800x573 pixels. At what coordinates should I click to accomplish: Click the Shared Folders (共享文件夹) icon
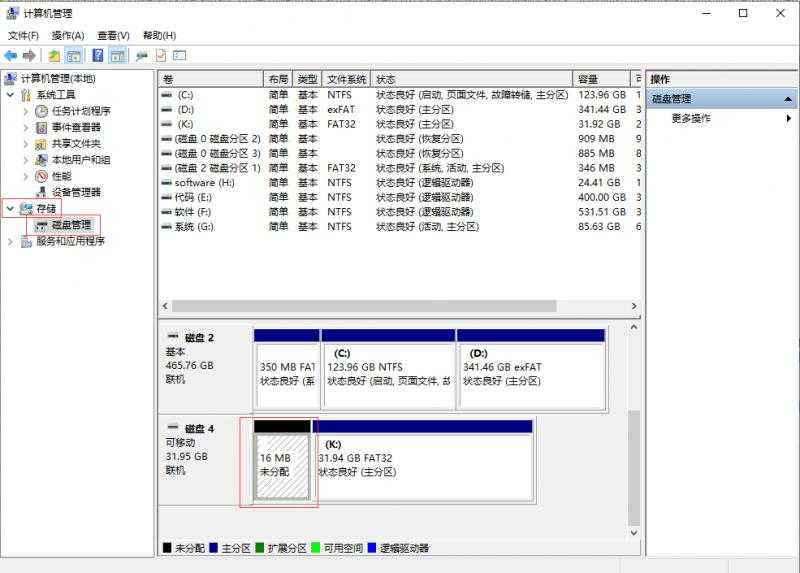click(x=41, y=144)
